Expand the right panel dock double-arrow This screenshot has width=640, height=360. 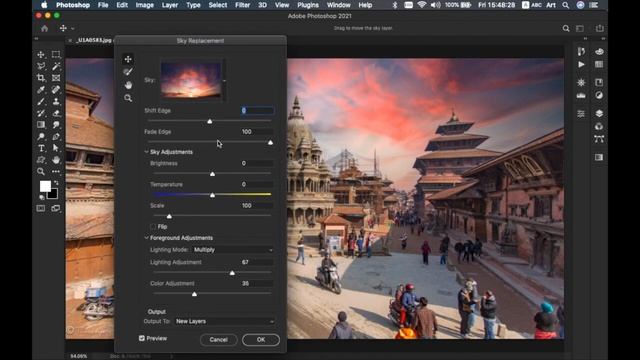click(x=603, y=38)
